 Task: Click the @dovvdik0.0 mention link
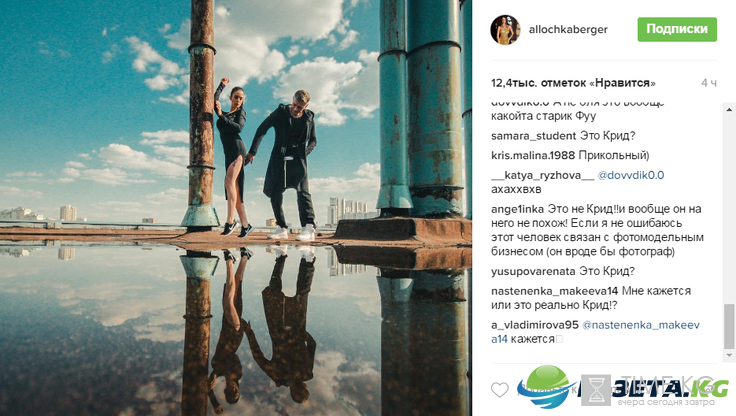pos(631,175)
